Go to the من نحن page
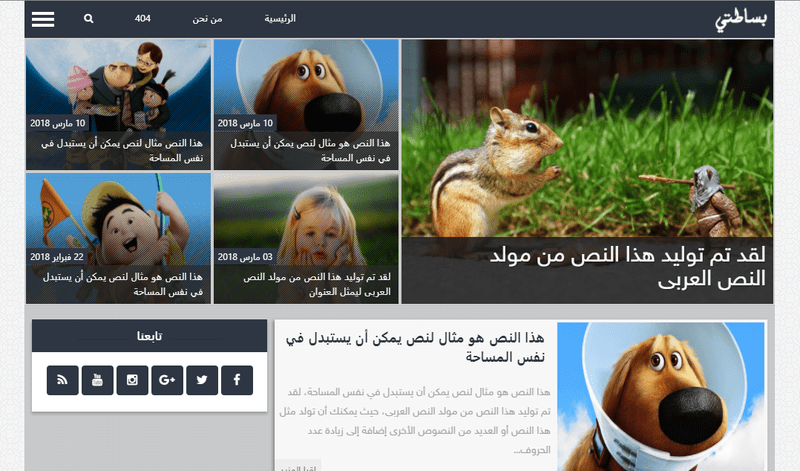Viewport: 800px width, 471px height. point(207,19)
